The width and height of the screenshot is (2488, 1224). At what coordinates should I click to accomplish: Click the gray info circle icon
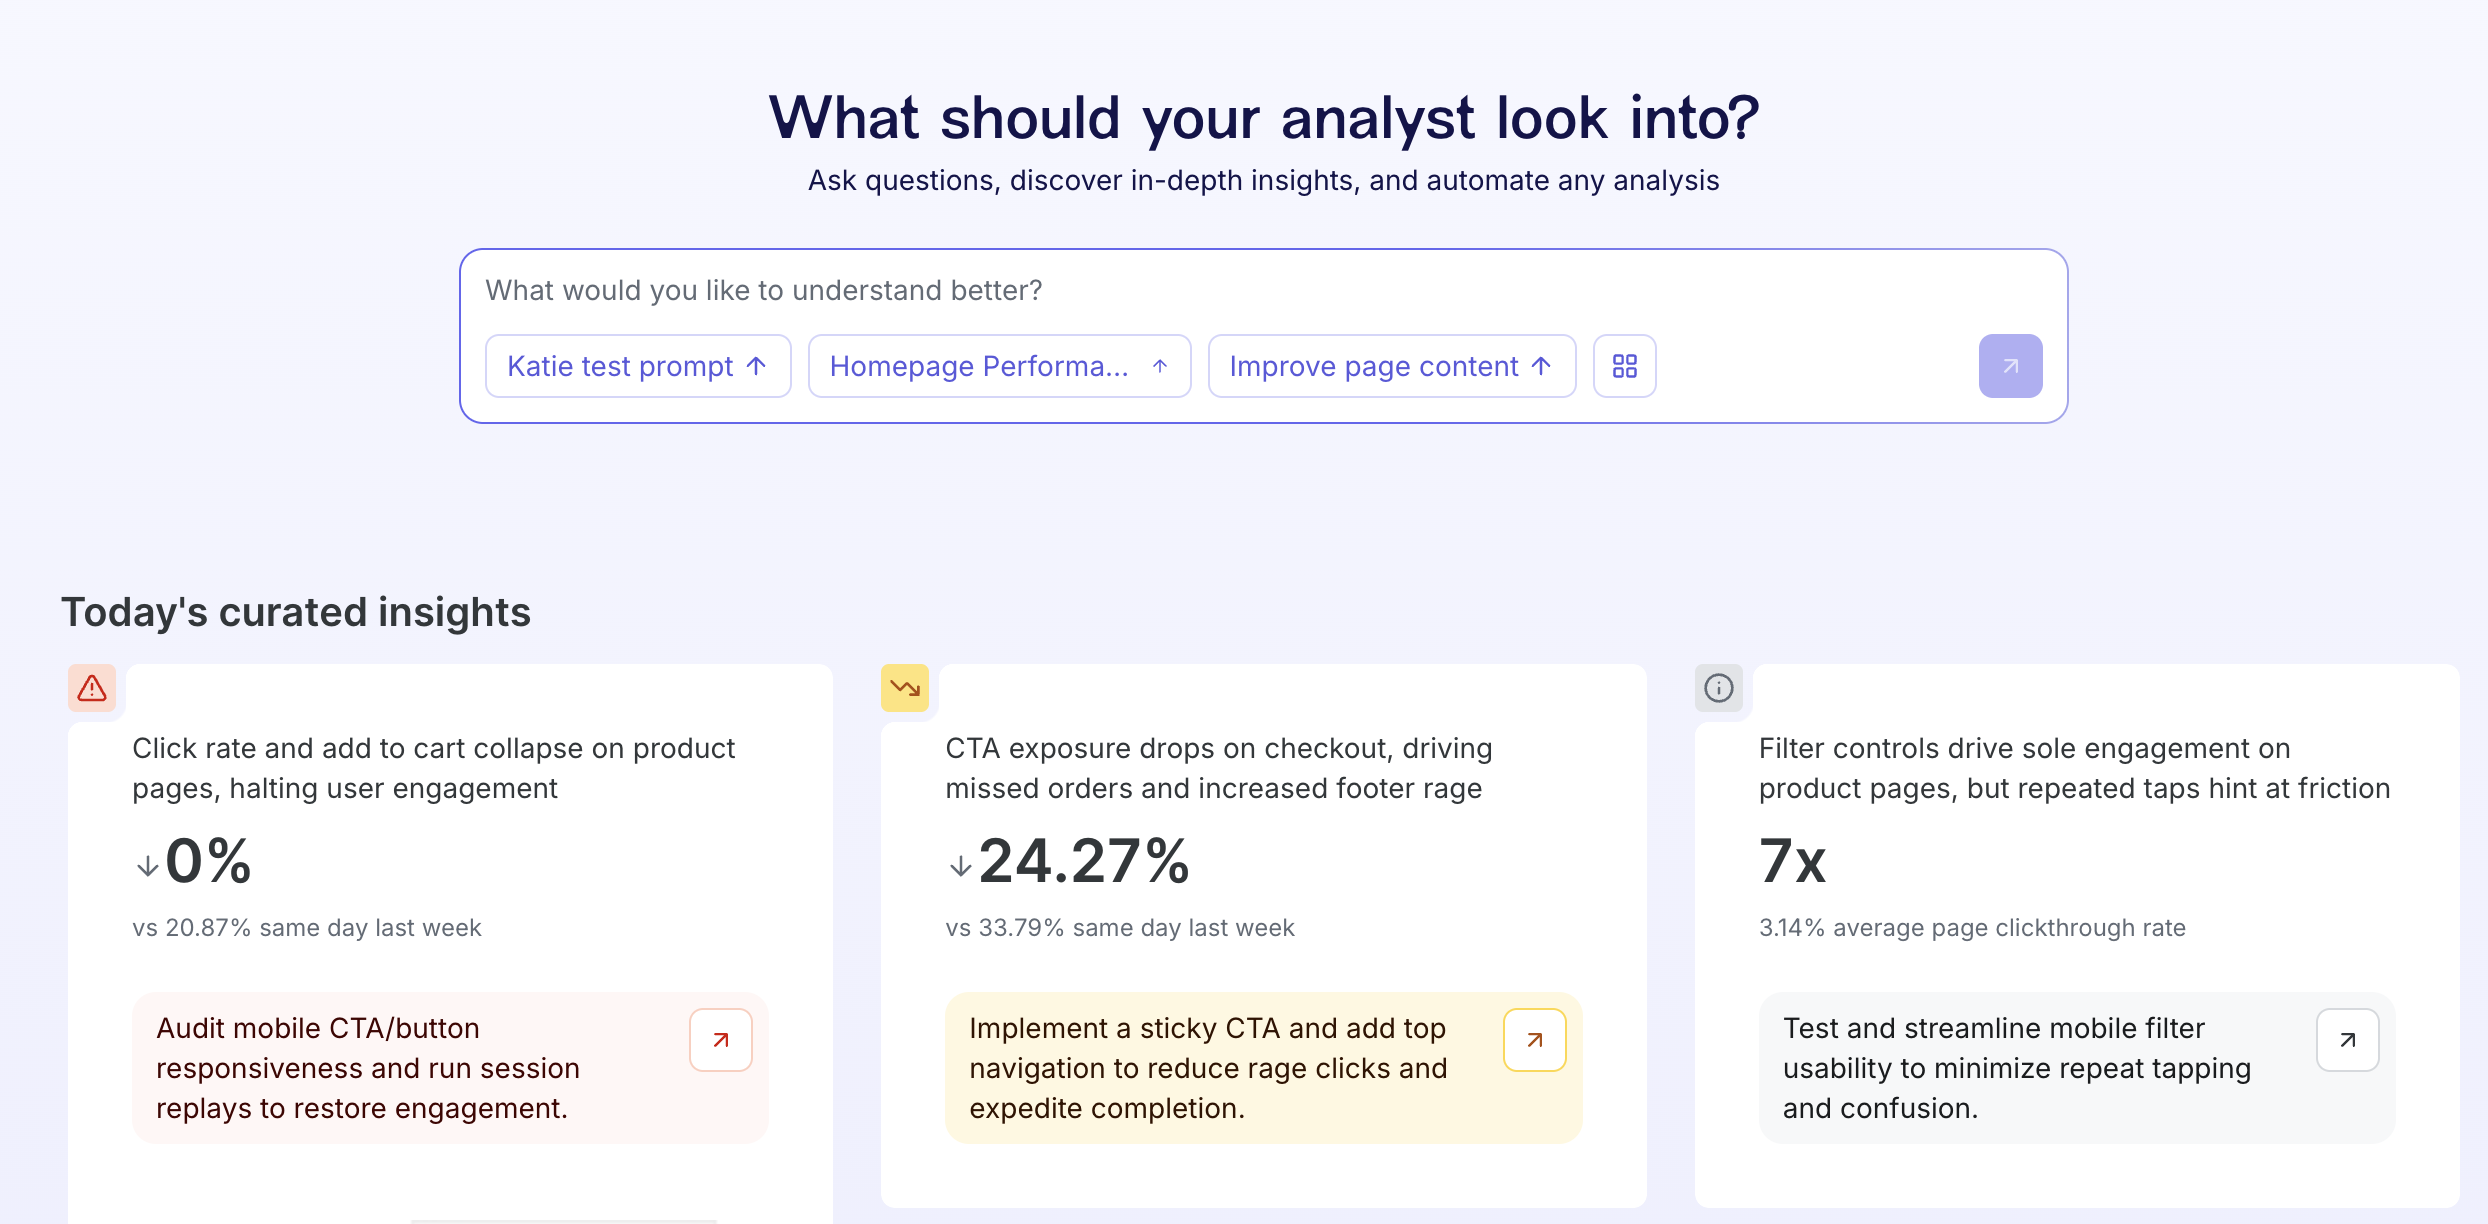tap(1719, 688)
